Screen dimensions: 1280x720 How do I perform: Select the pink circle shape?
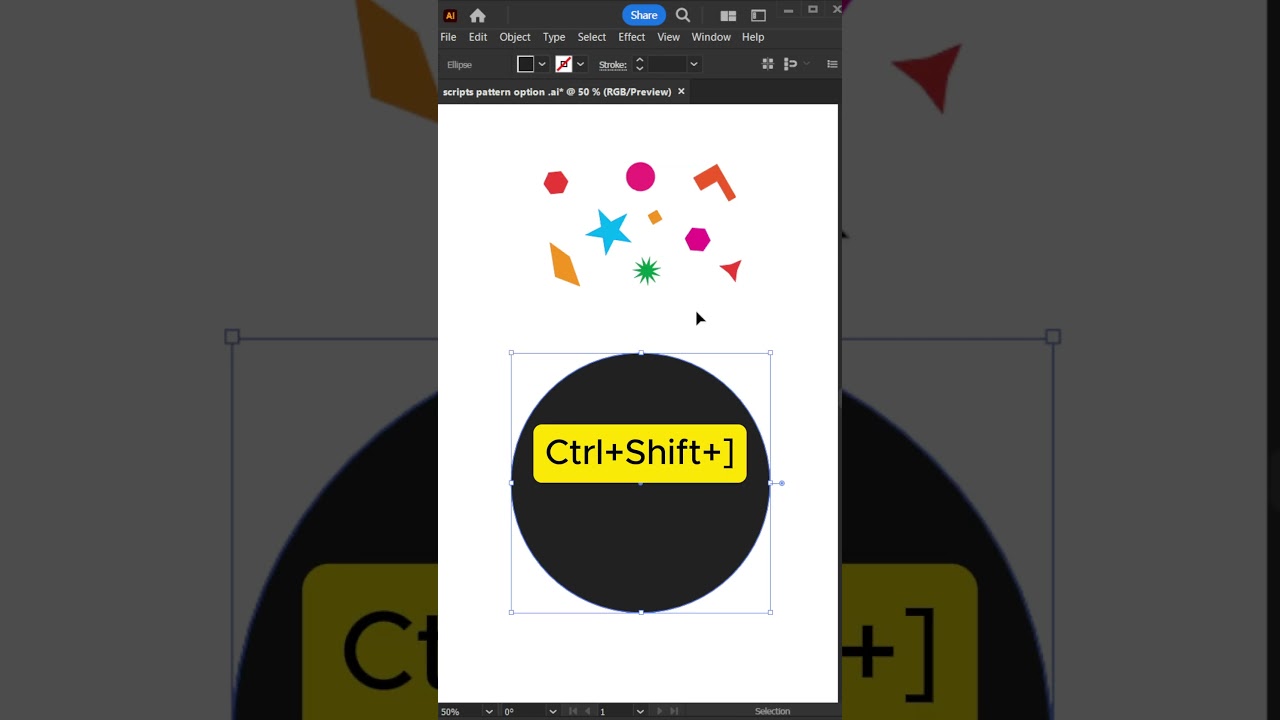coord(640,177)
